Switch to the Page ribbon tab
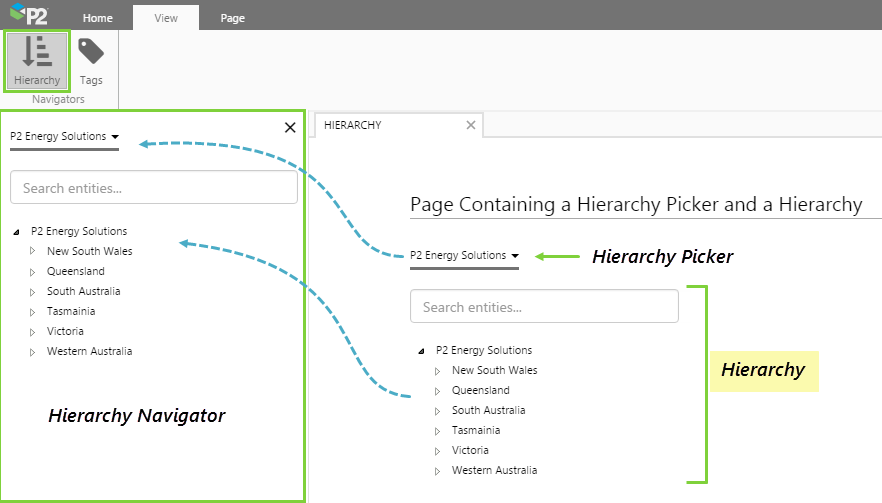882x503 pixels. click(x=232, y=18)
